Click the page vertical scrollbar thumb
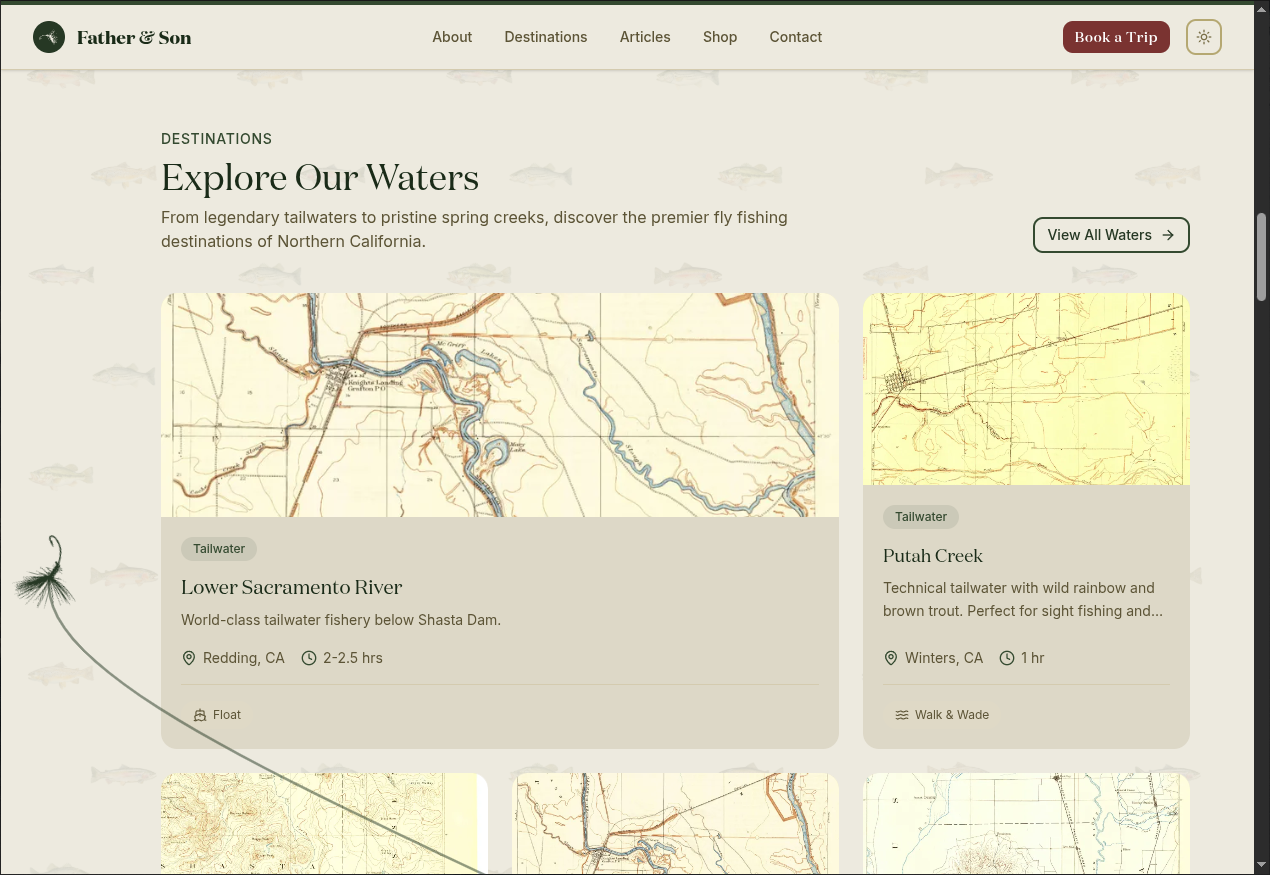 pos(1261,255)
